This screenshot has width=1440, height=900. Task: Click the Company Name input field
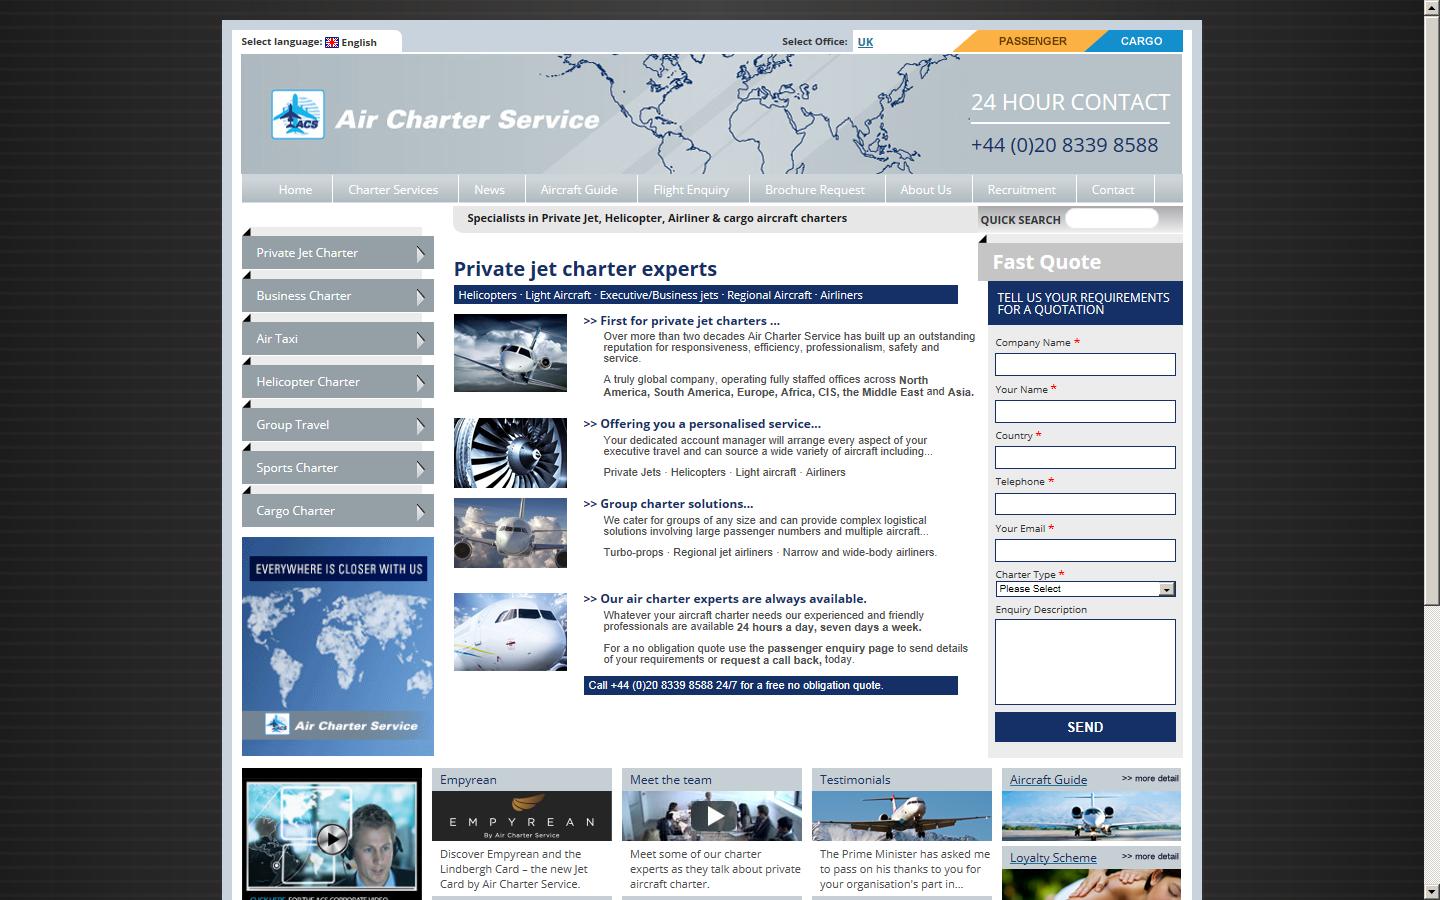click(x=1084, y=364)
